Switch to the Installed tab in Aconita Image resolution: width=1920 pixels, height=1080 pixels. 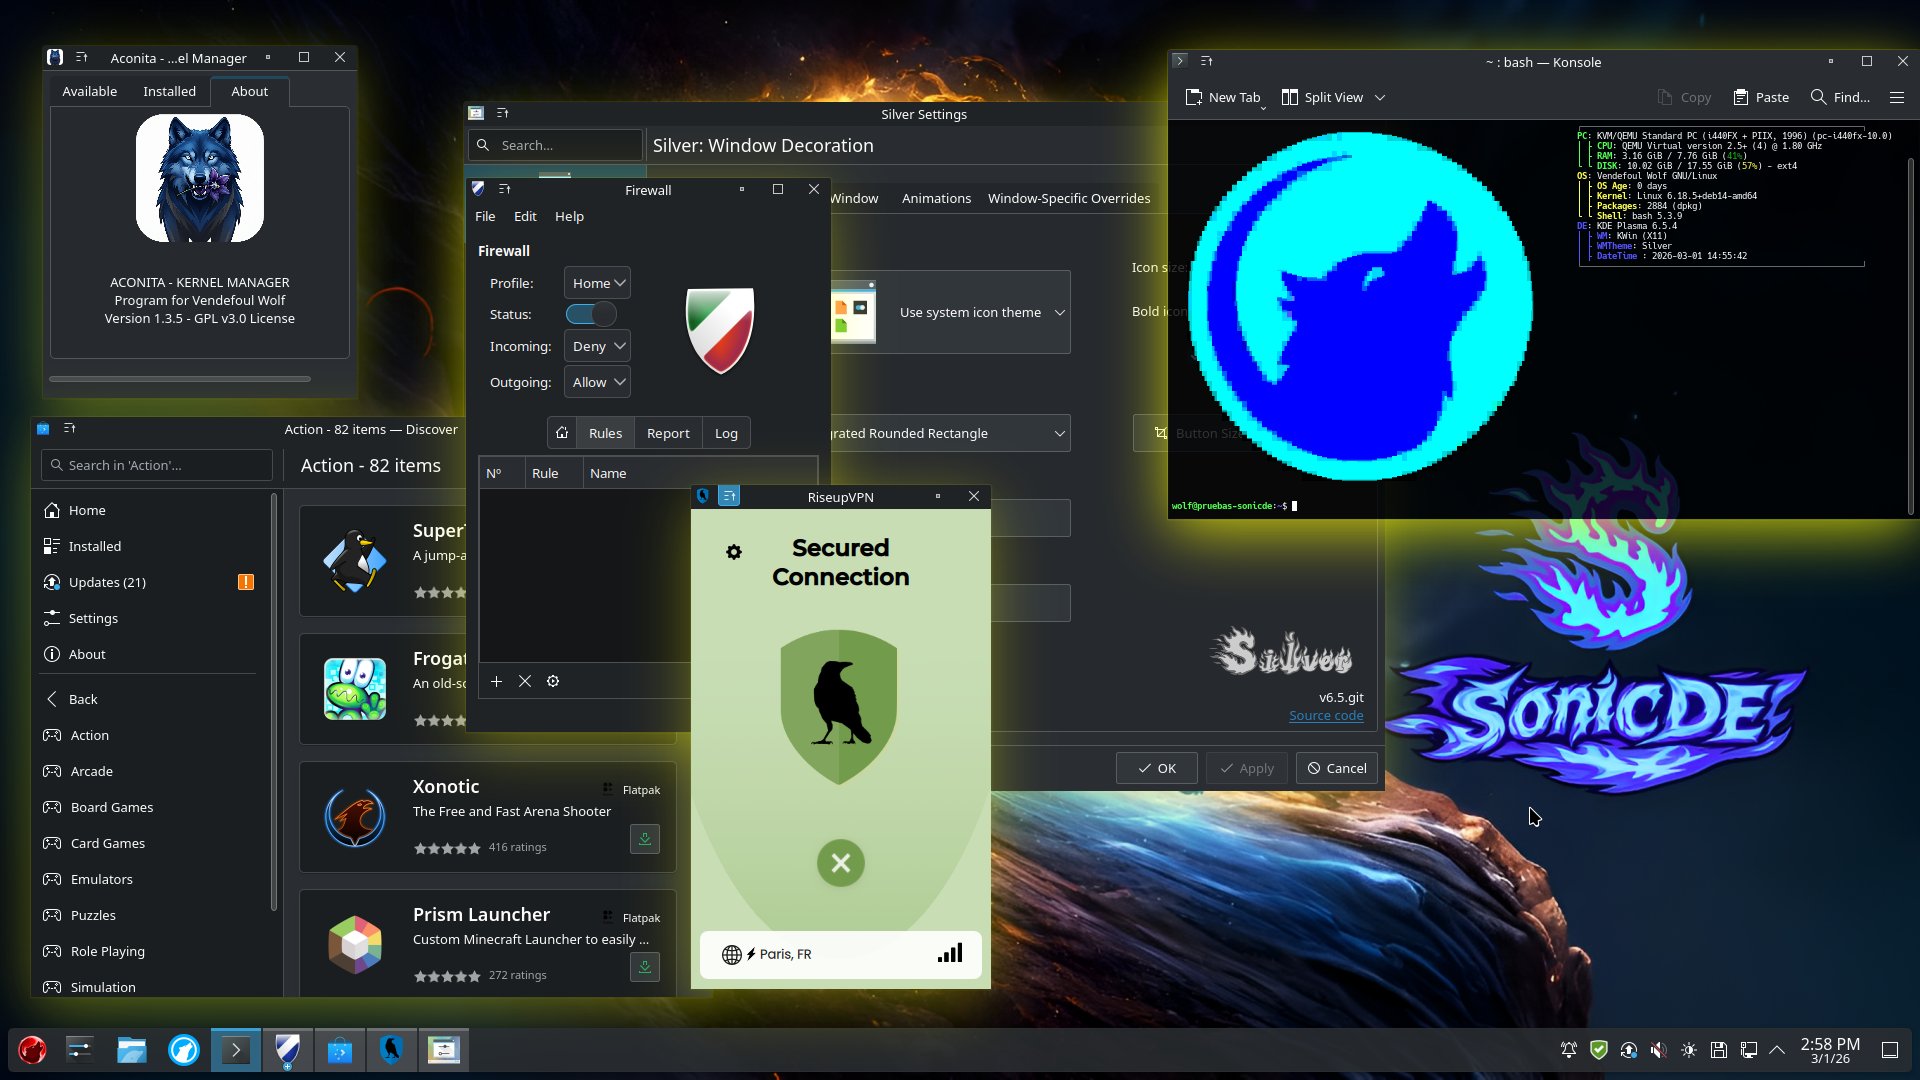[x=169, y=91]
